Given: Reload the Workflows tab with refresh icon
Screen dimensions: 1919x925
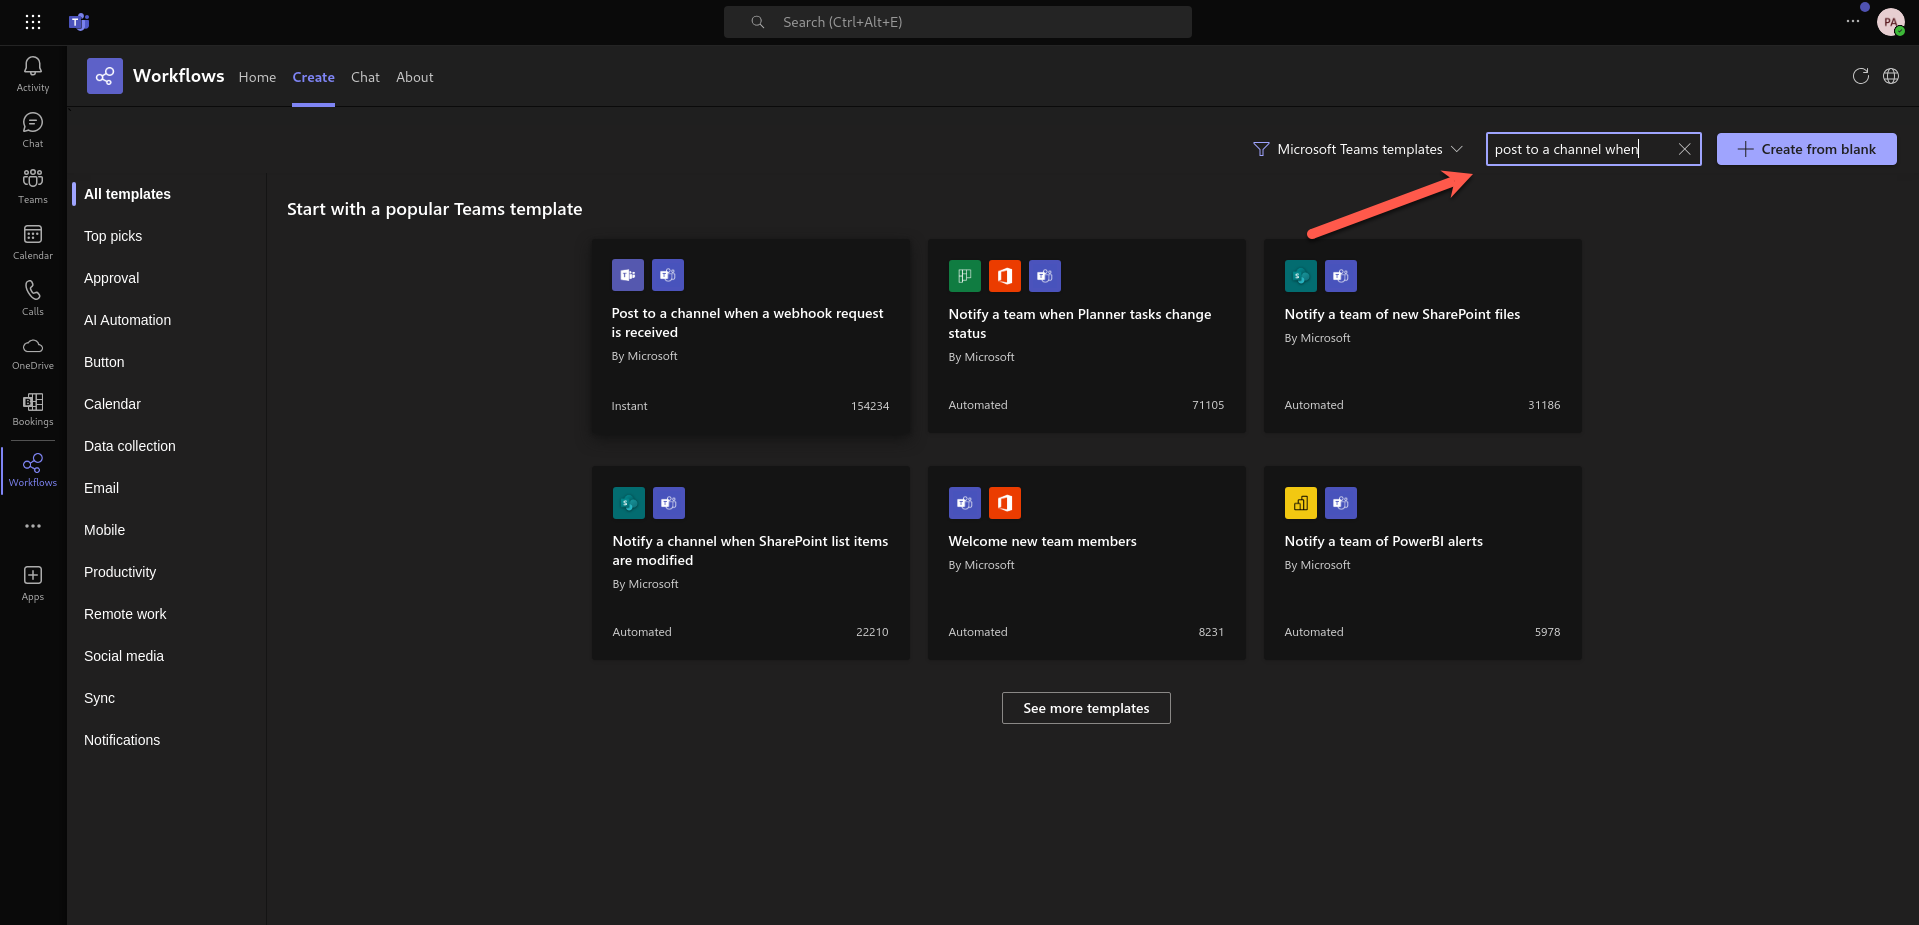Looking at the screenshot, I should click(1860, 76).
